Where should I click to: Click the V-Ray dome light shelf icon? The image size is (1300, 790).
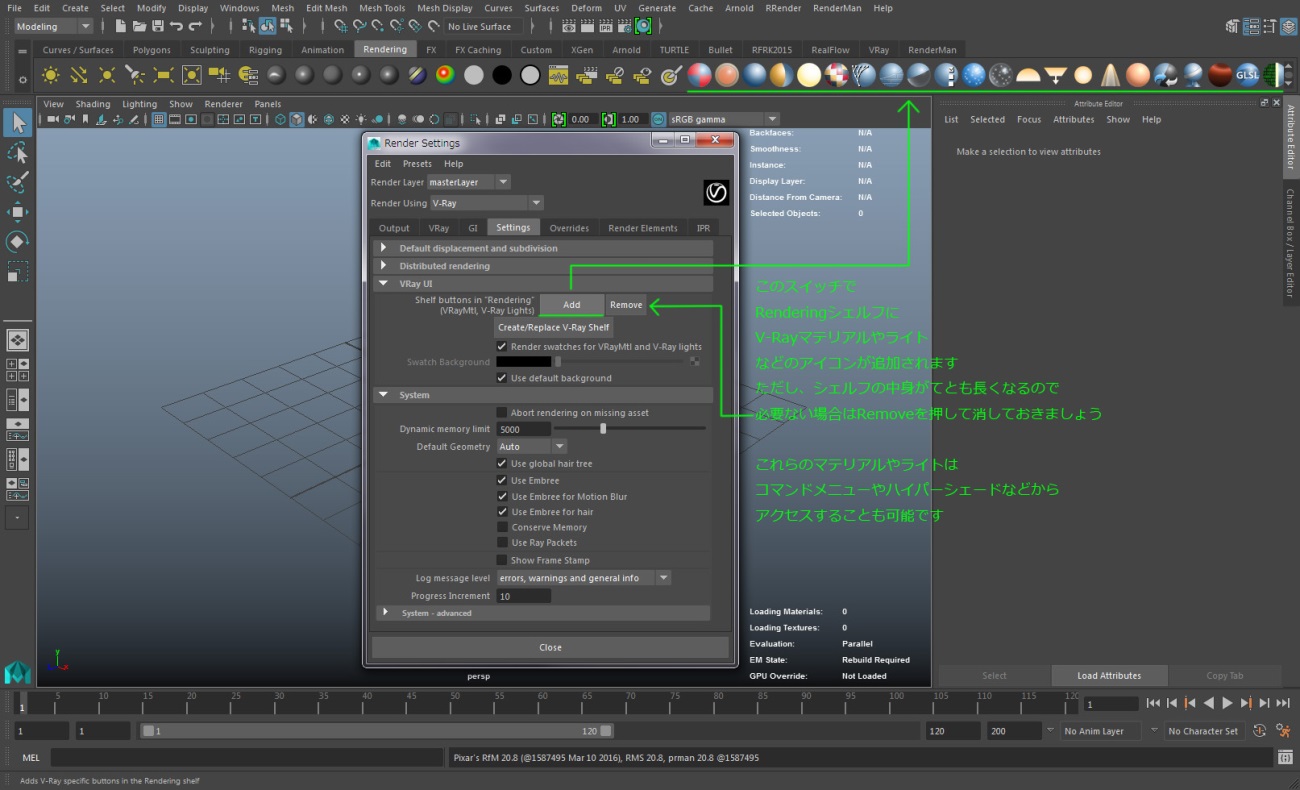pos(1028,75)
